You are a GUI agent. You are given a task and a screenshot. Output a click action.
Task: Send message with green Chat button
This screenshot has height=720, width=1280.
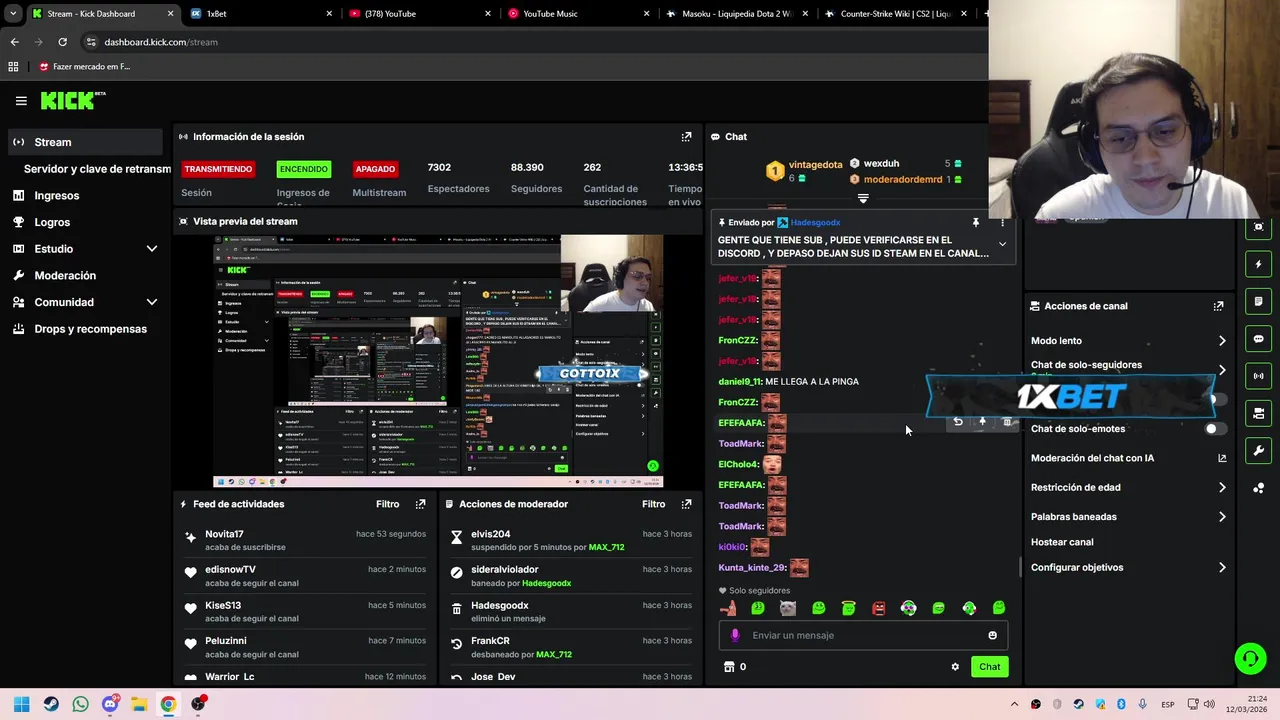coord(989,667)
